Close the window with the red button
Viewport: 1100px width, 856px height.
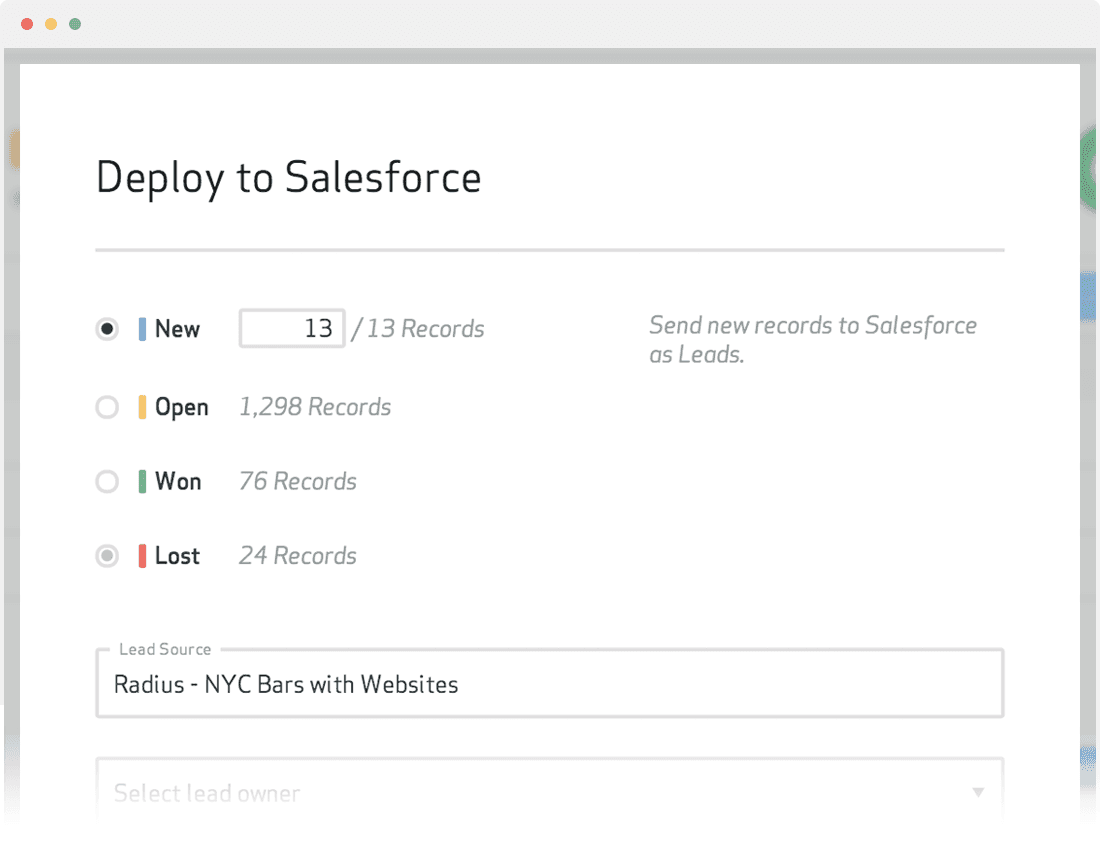[27, 24]
